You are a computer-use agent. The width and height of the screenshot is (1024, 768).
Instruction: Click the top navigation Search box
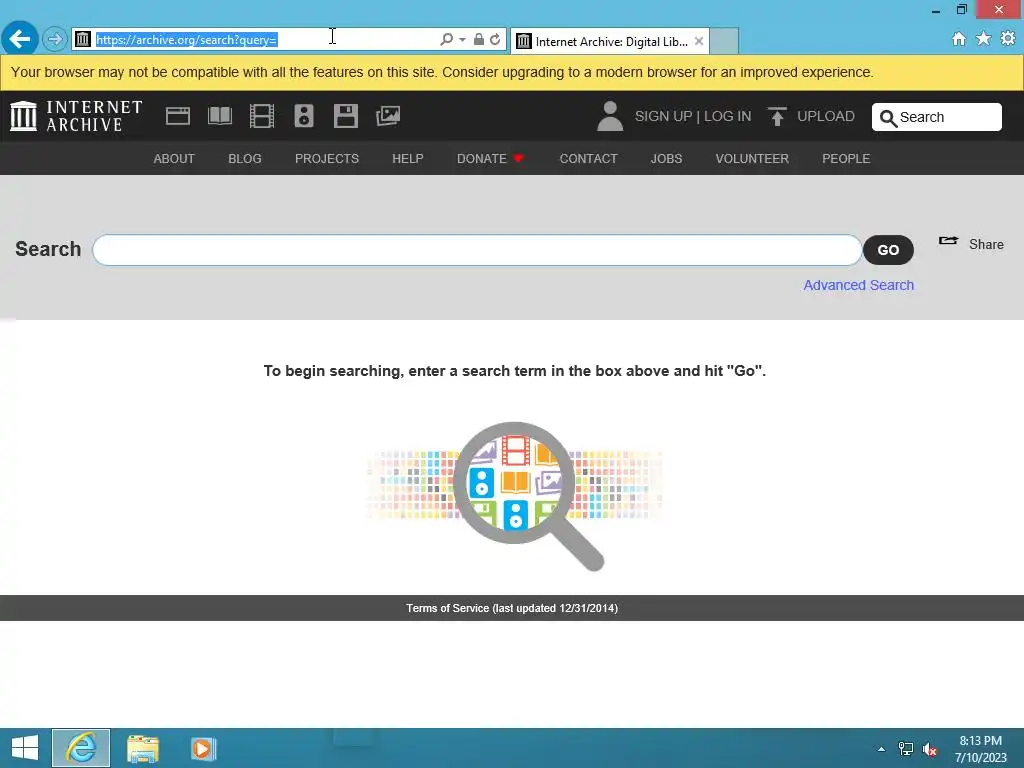[936, 117]
